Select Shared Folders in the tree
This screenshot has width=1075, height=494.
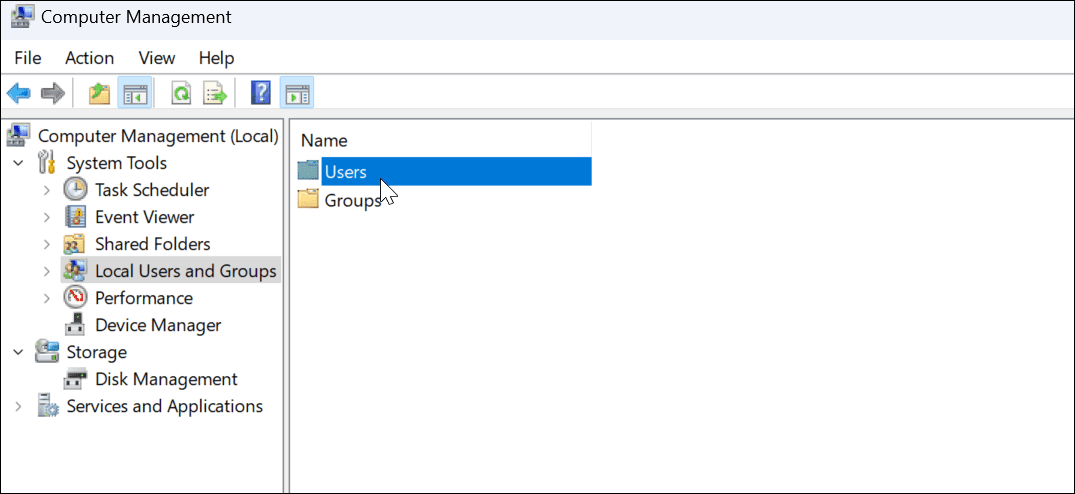pos(153,244)
